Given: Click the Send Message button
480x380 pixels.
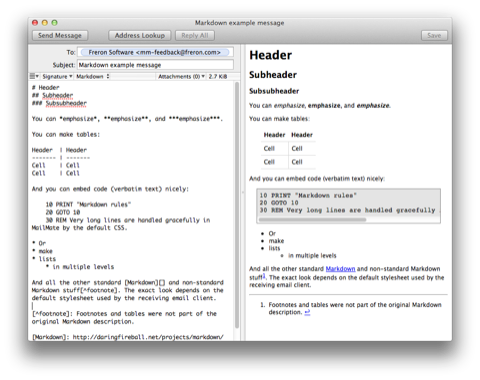Looking at the screenshot, I should pos(60,35).
